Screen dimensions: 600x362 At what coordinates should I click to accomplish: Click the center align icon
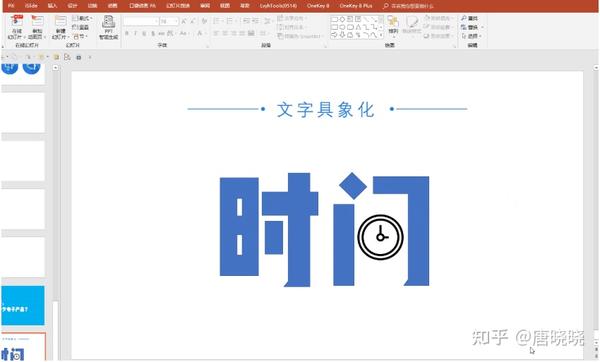point(225,34)
